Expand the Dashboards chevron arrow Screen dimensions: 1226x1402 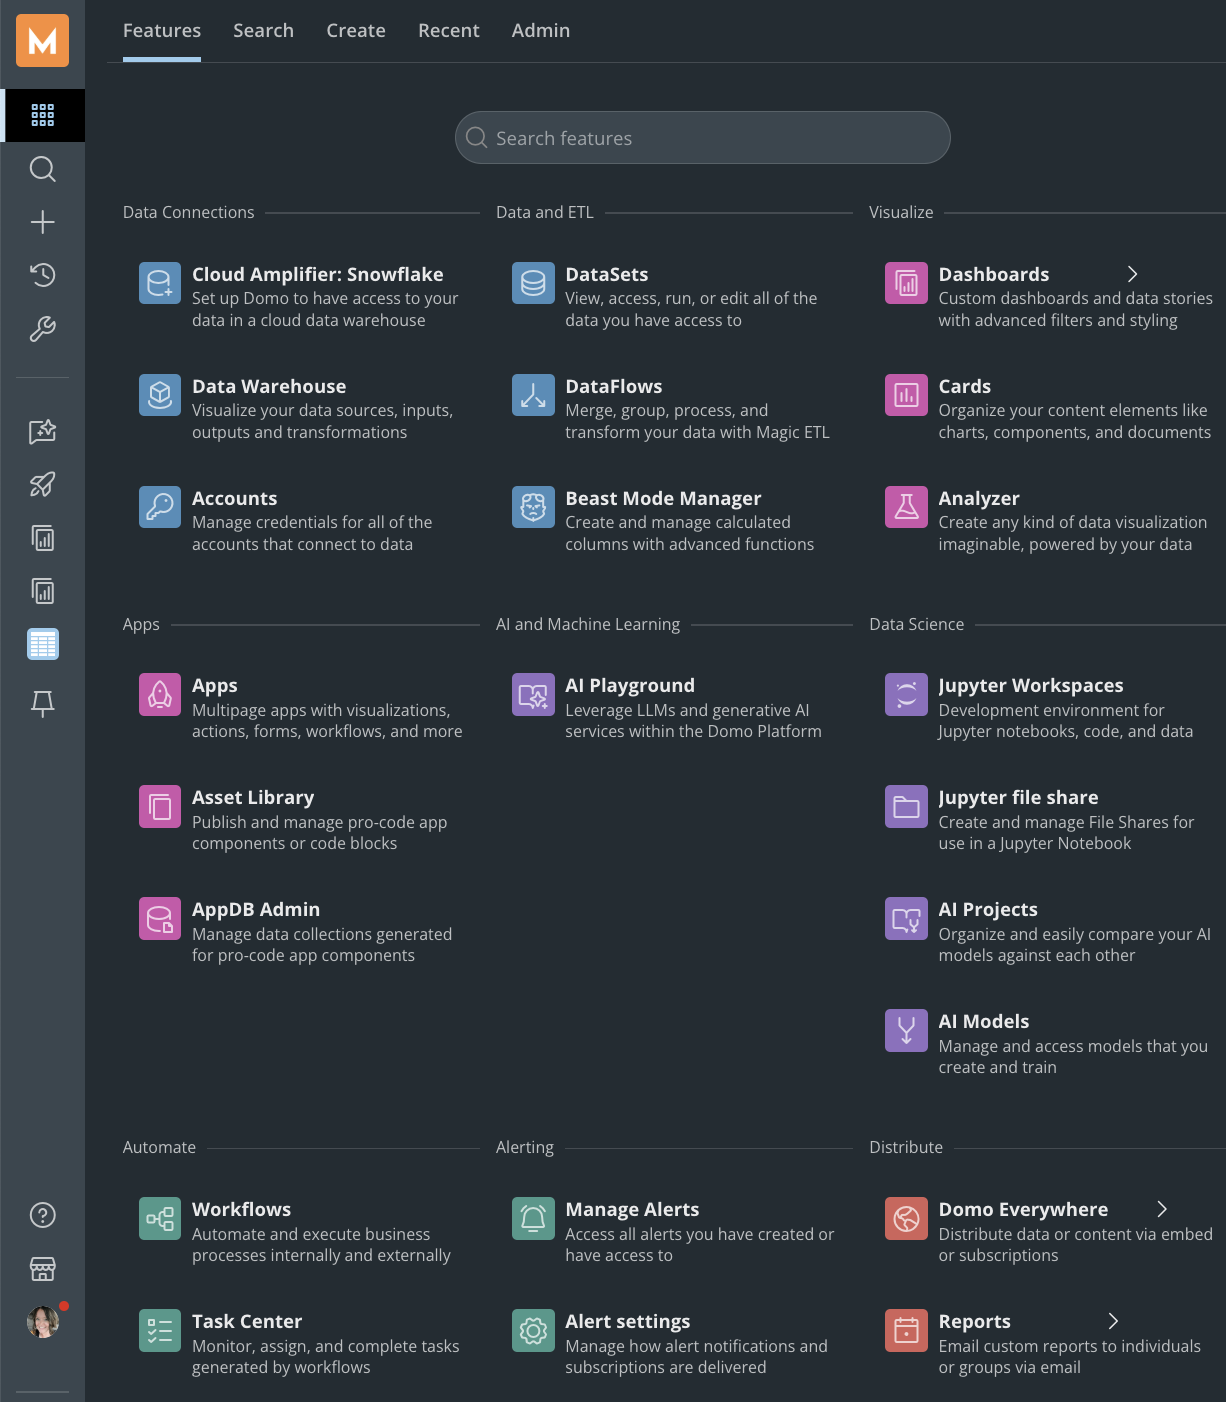tap(1132, 274)
